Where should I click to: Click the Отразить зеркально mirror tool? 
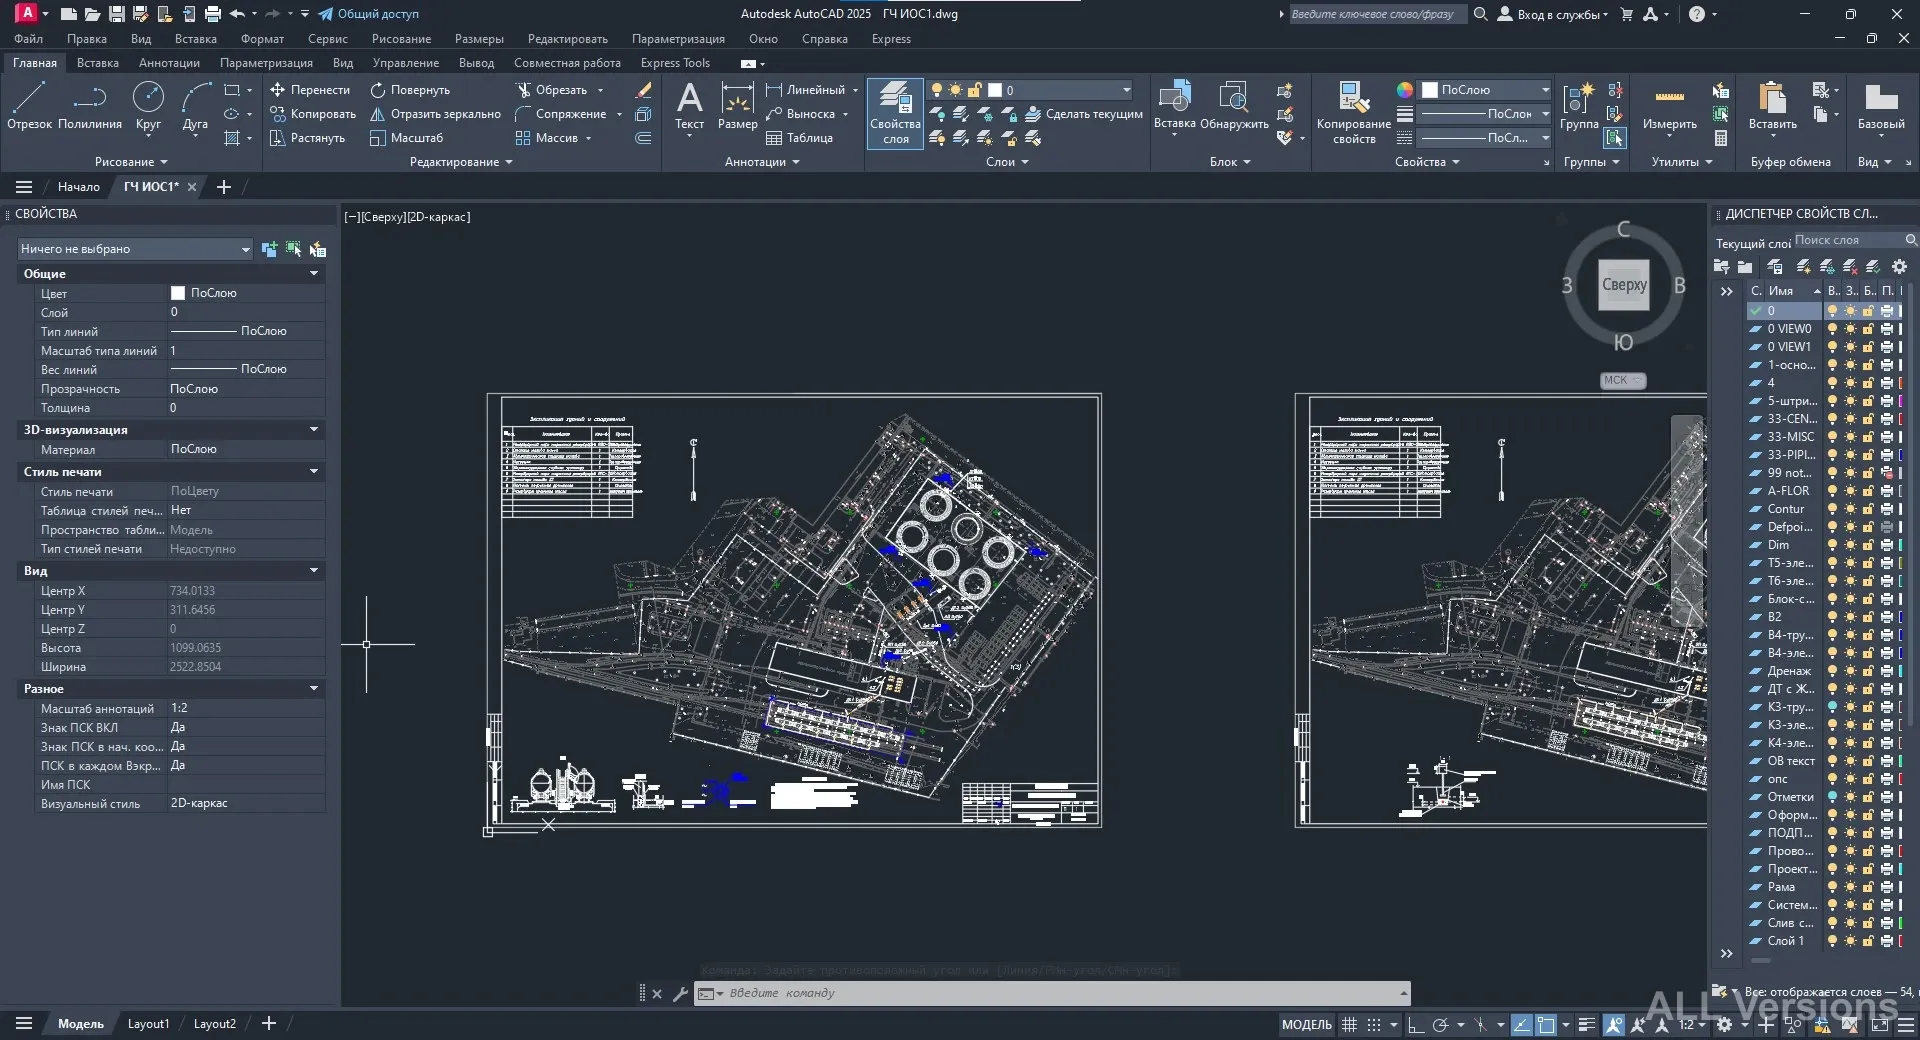(435, 114)
